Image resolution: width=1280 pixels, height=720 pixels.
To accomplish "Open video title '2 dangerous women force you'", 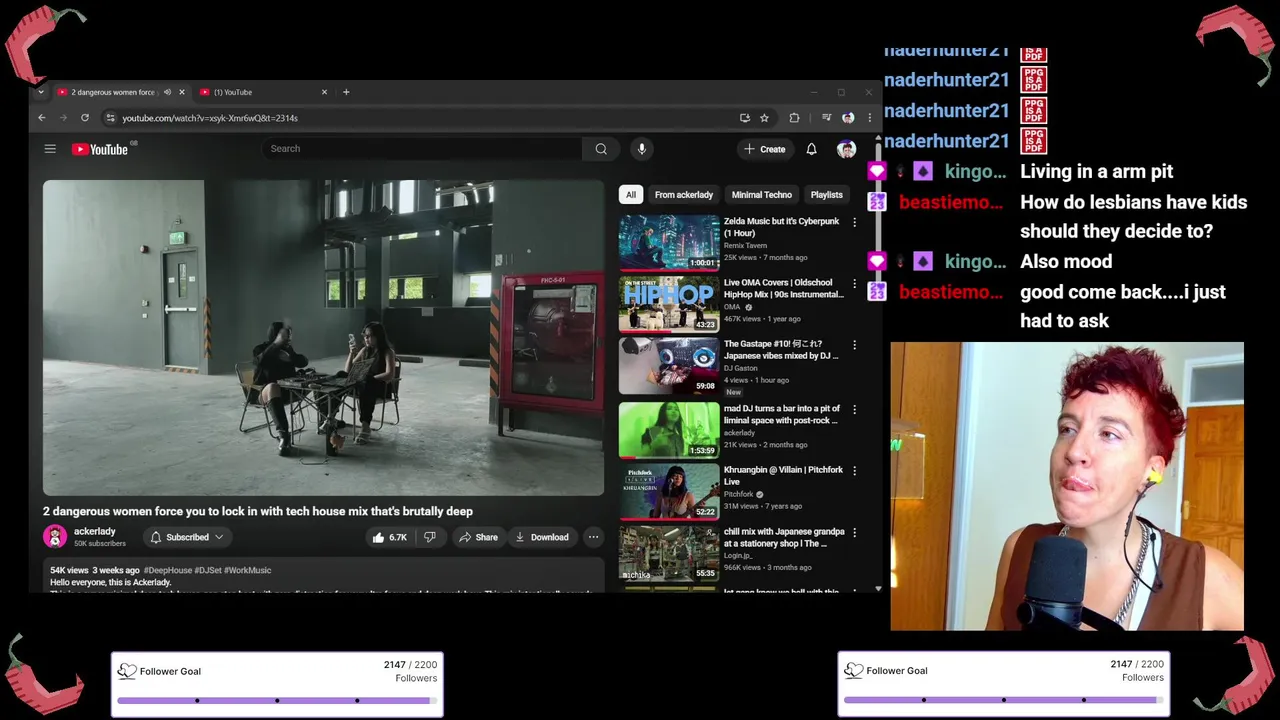I will click(x=258, y=511).
